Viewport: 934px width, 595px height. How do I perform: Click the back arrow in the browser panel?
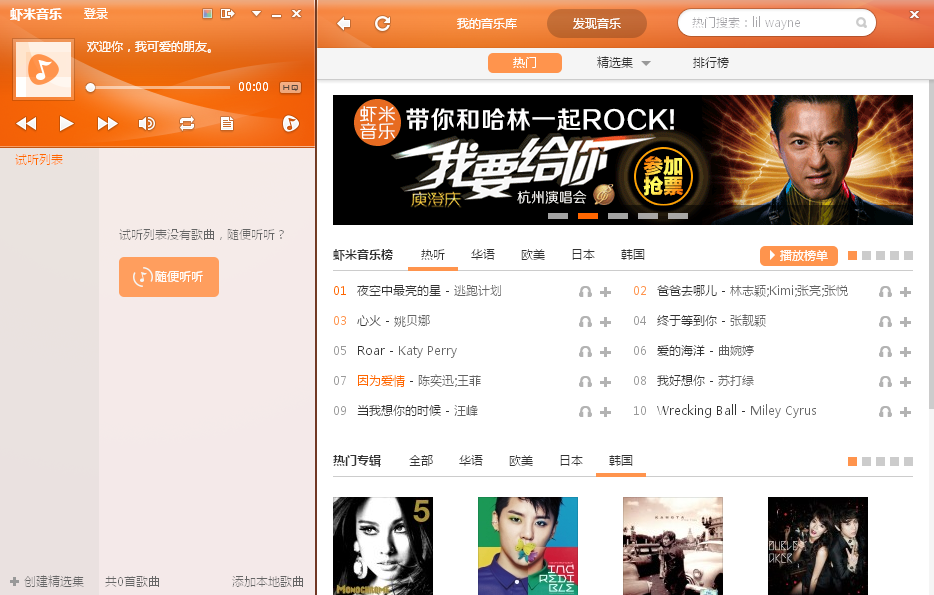click(x=344, y=23)
